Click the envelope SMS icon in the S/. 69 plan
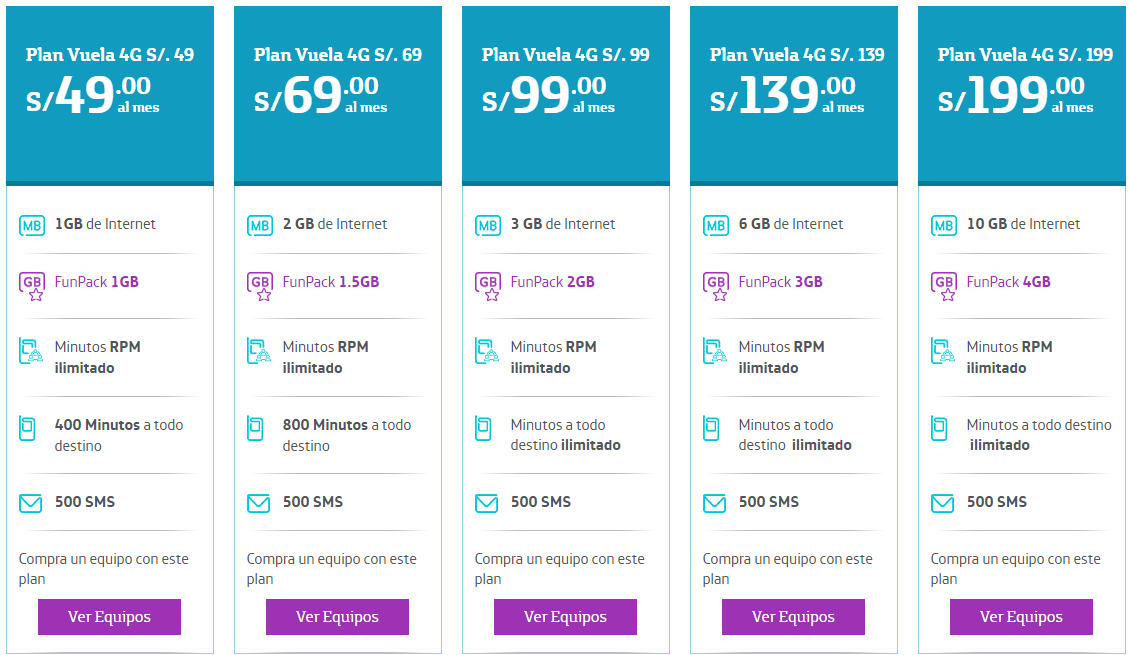The width and height of the screenshot is (1129, 655). (x=258, y=503)
